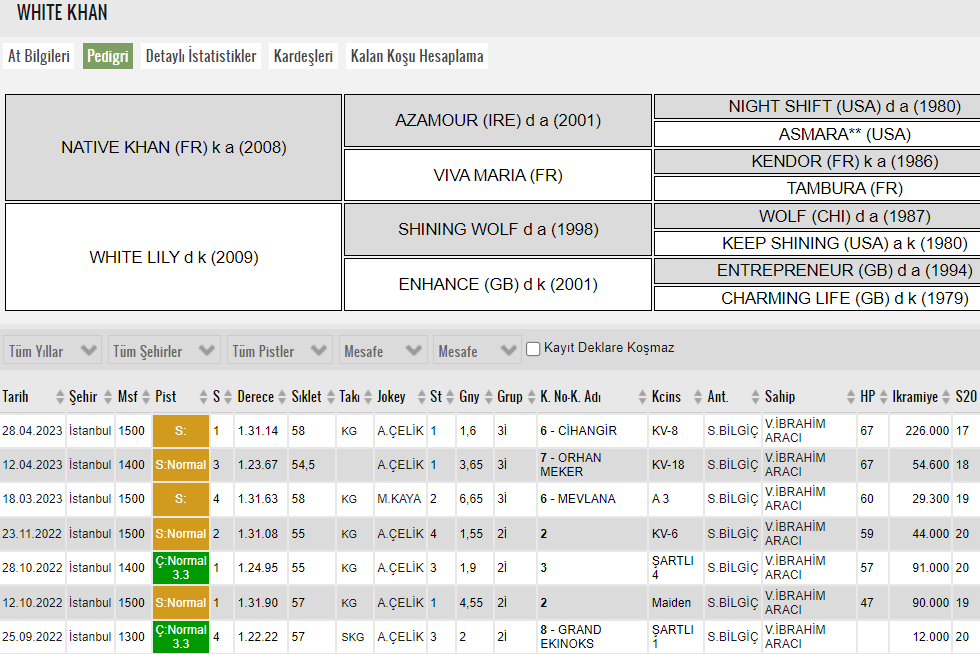
Task: Click the 12.04.2023 race date
Action: (32, 465)
